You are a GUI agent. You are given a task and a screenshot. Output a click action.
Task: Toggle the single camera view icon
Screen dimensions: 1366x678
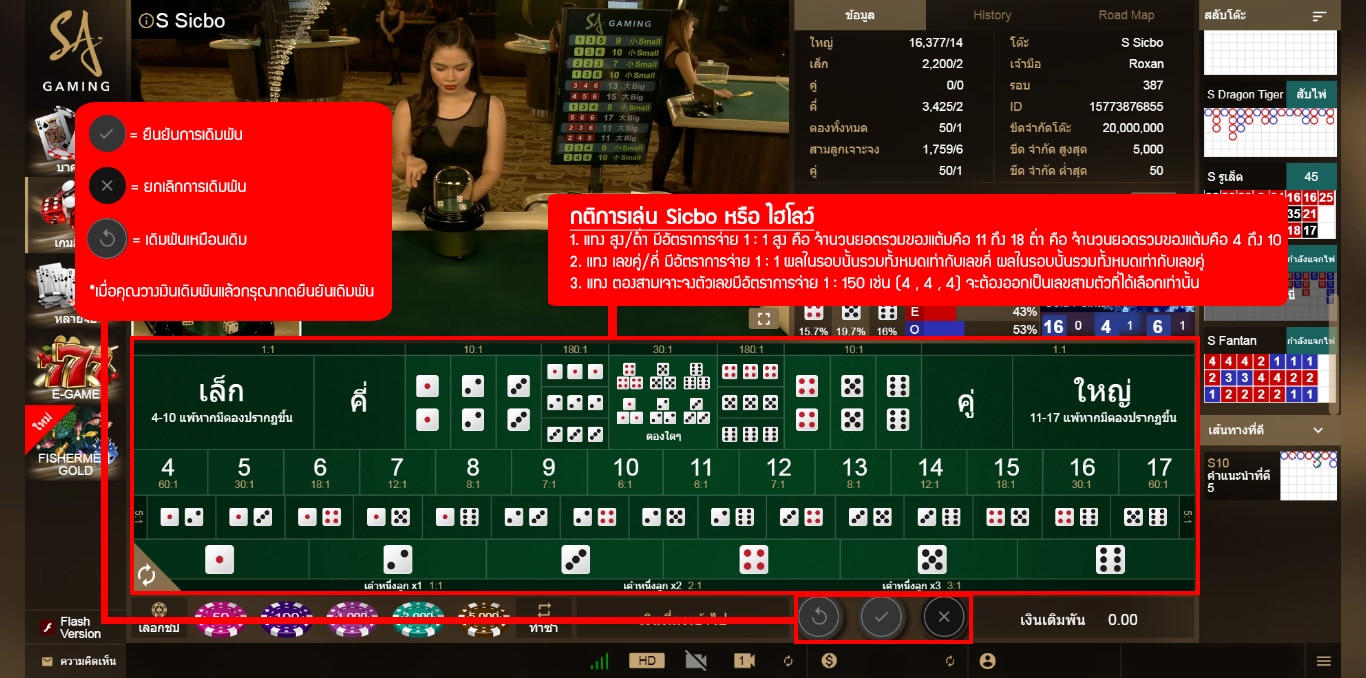[744, 661]
